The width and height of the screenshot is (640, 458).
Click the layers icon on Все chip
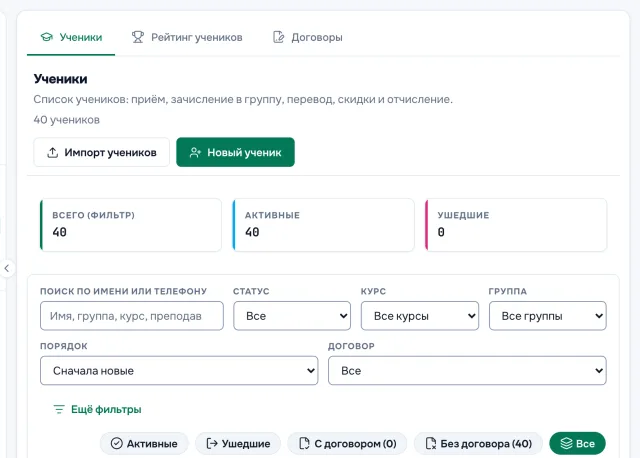coord(567,444)
